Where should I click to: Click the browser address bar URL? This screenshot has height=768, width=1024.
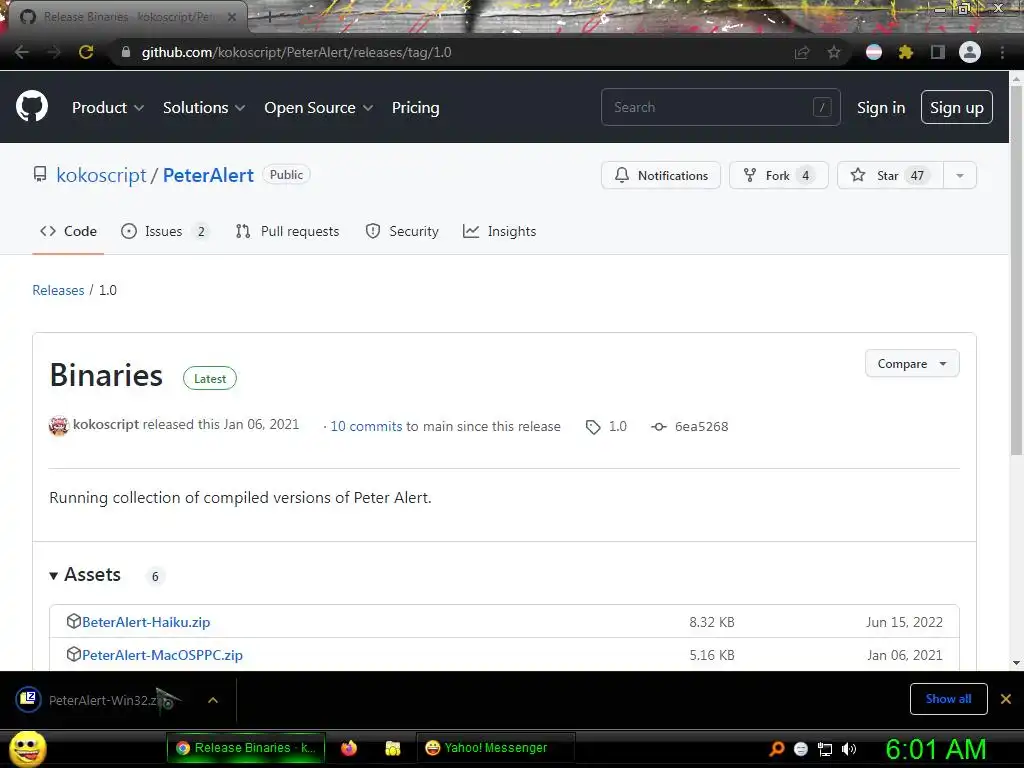click(296, 52)
